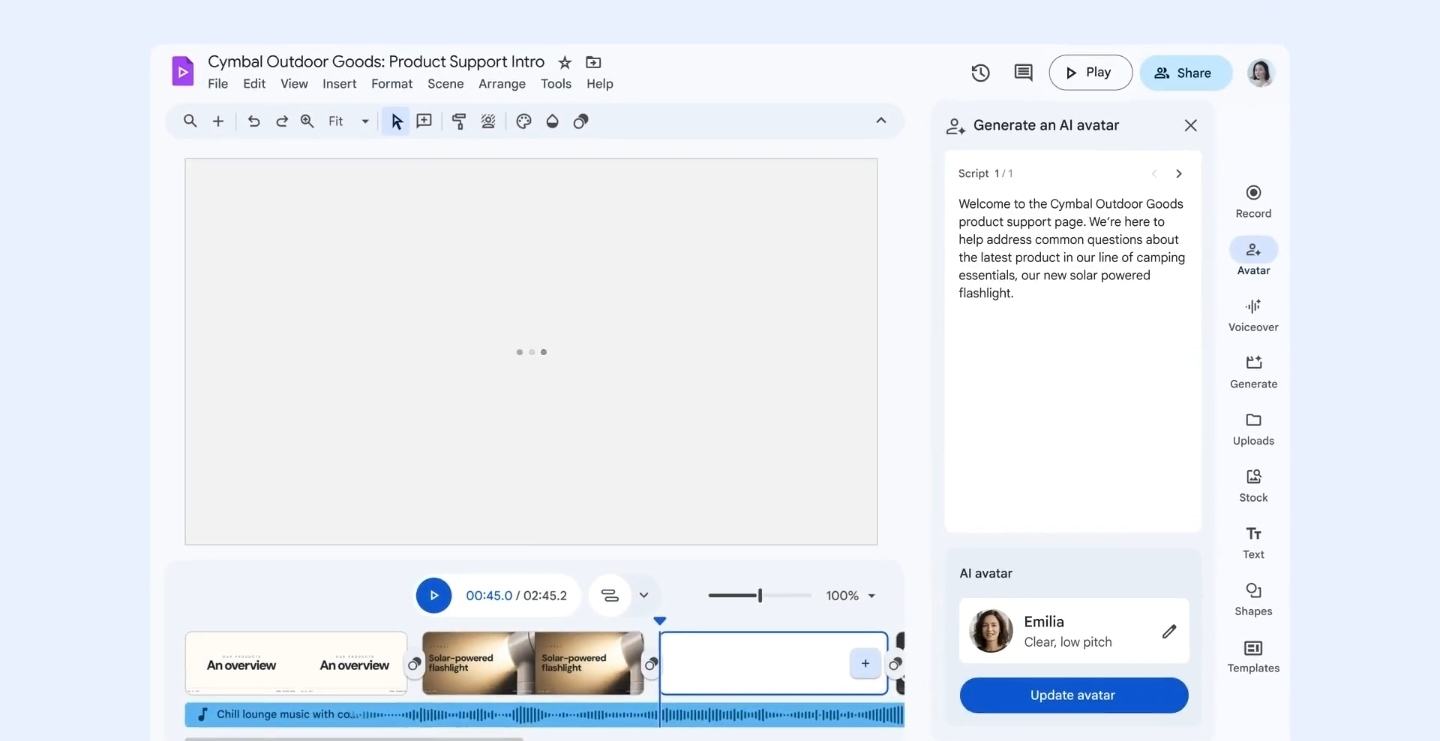Image resolution: width=1440 pixels, height=741 pixels.
Task: Open the Scene menu
Action: (445, 84)
